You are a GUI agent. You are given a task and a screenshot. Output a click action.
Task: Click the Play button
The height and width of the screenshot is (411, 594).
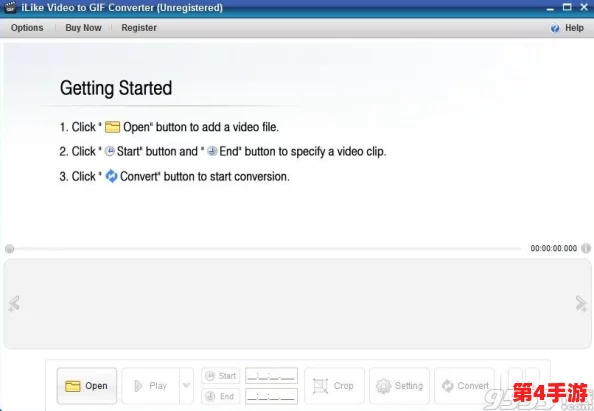pyautogui.click(x=151, y=386)
